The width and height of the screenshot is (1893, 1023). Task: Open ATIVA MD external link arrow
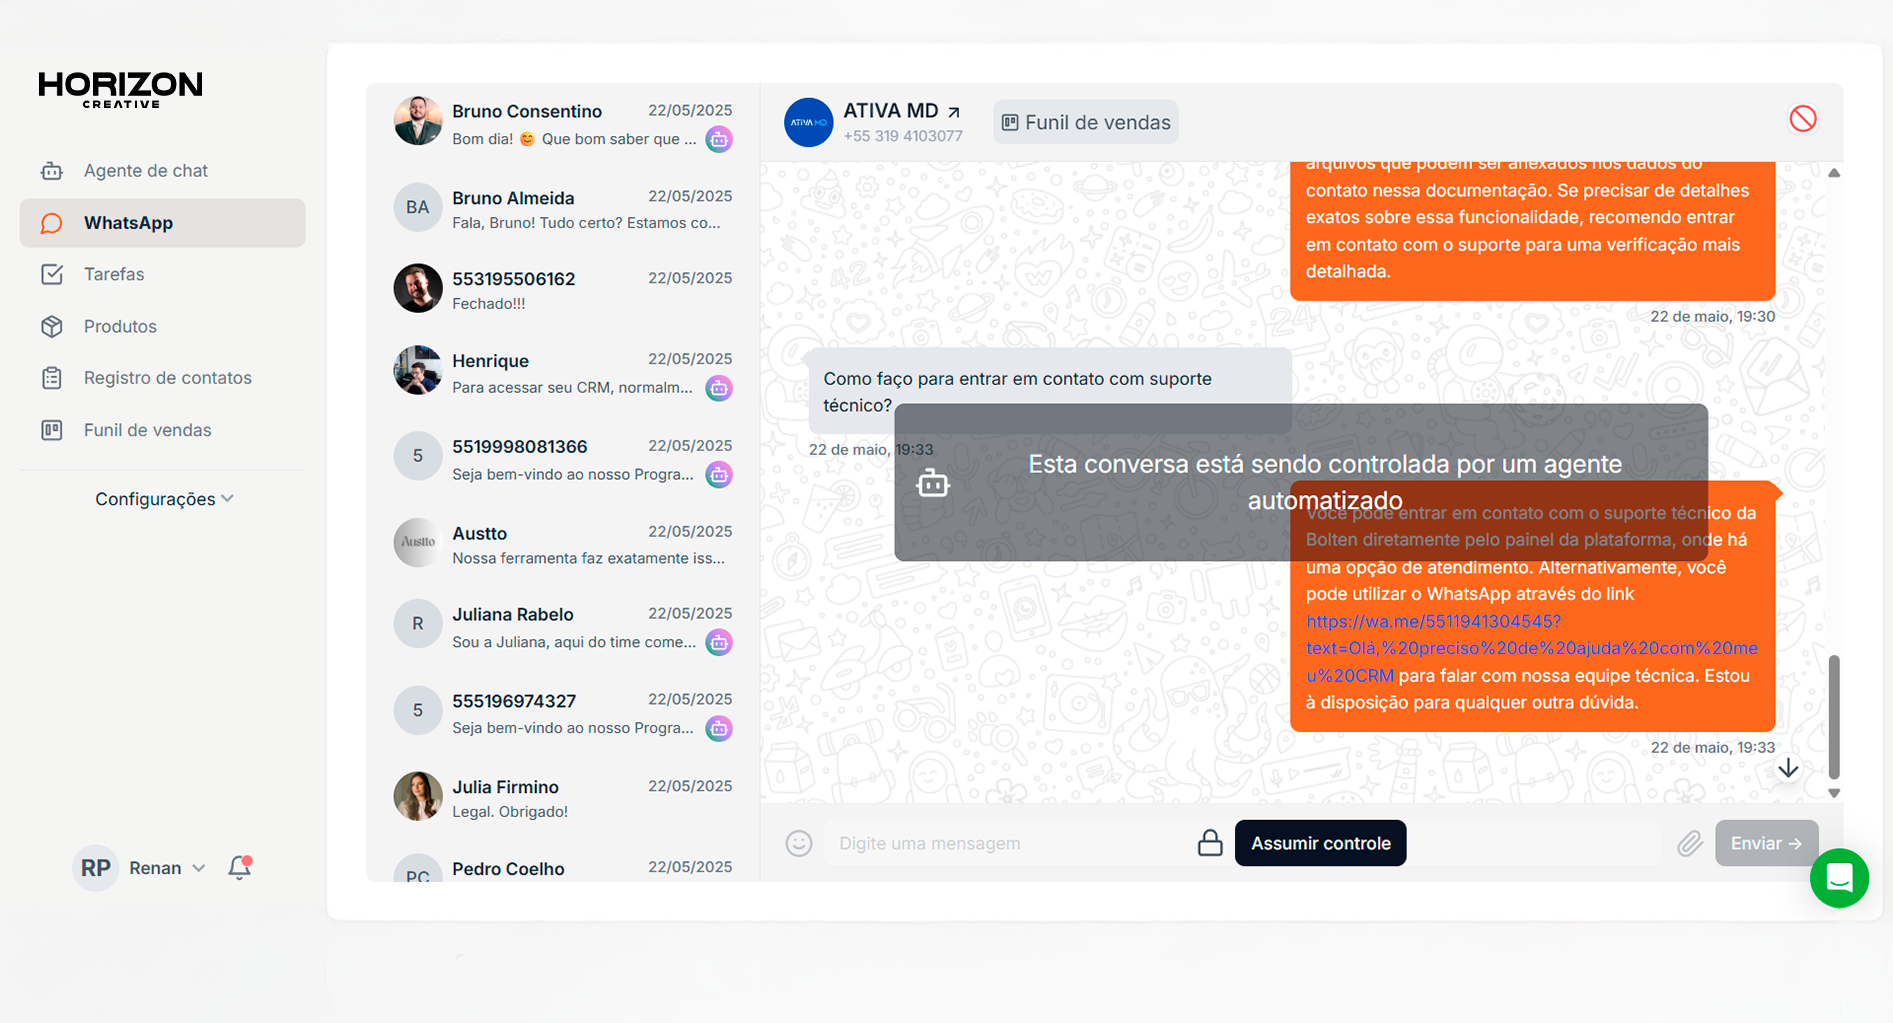(x=954, y=112)
